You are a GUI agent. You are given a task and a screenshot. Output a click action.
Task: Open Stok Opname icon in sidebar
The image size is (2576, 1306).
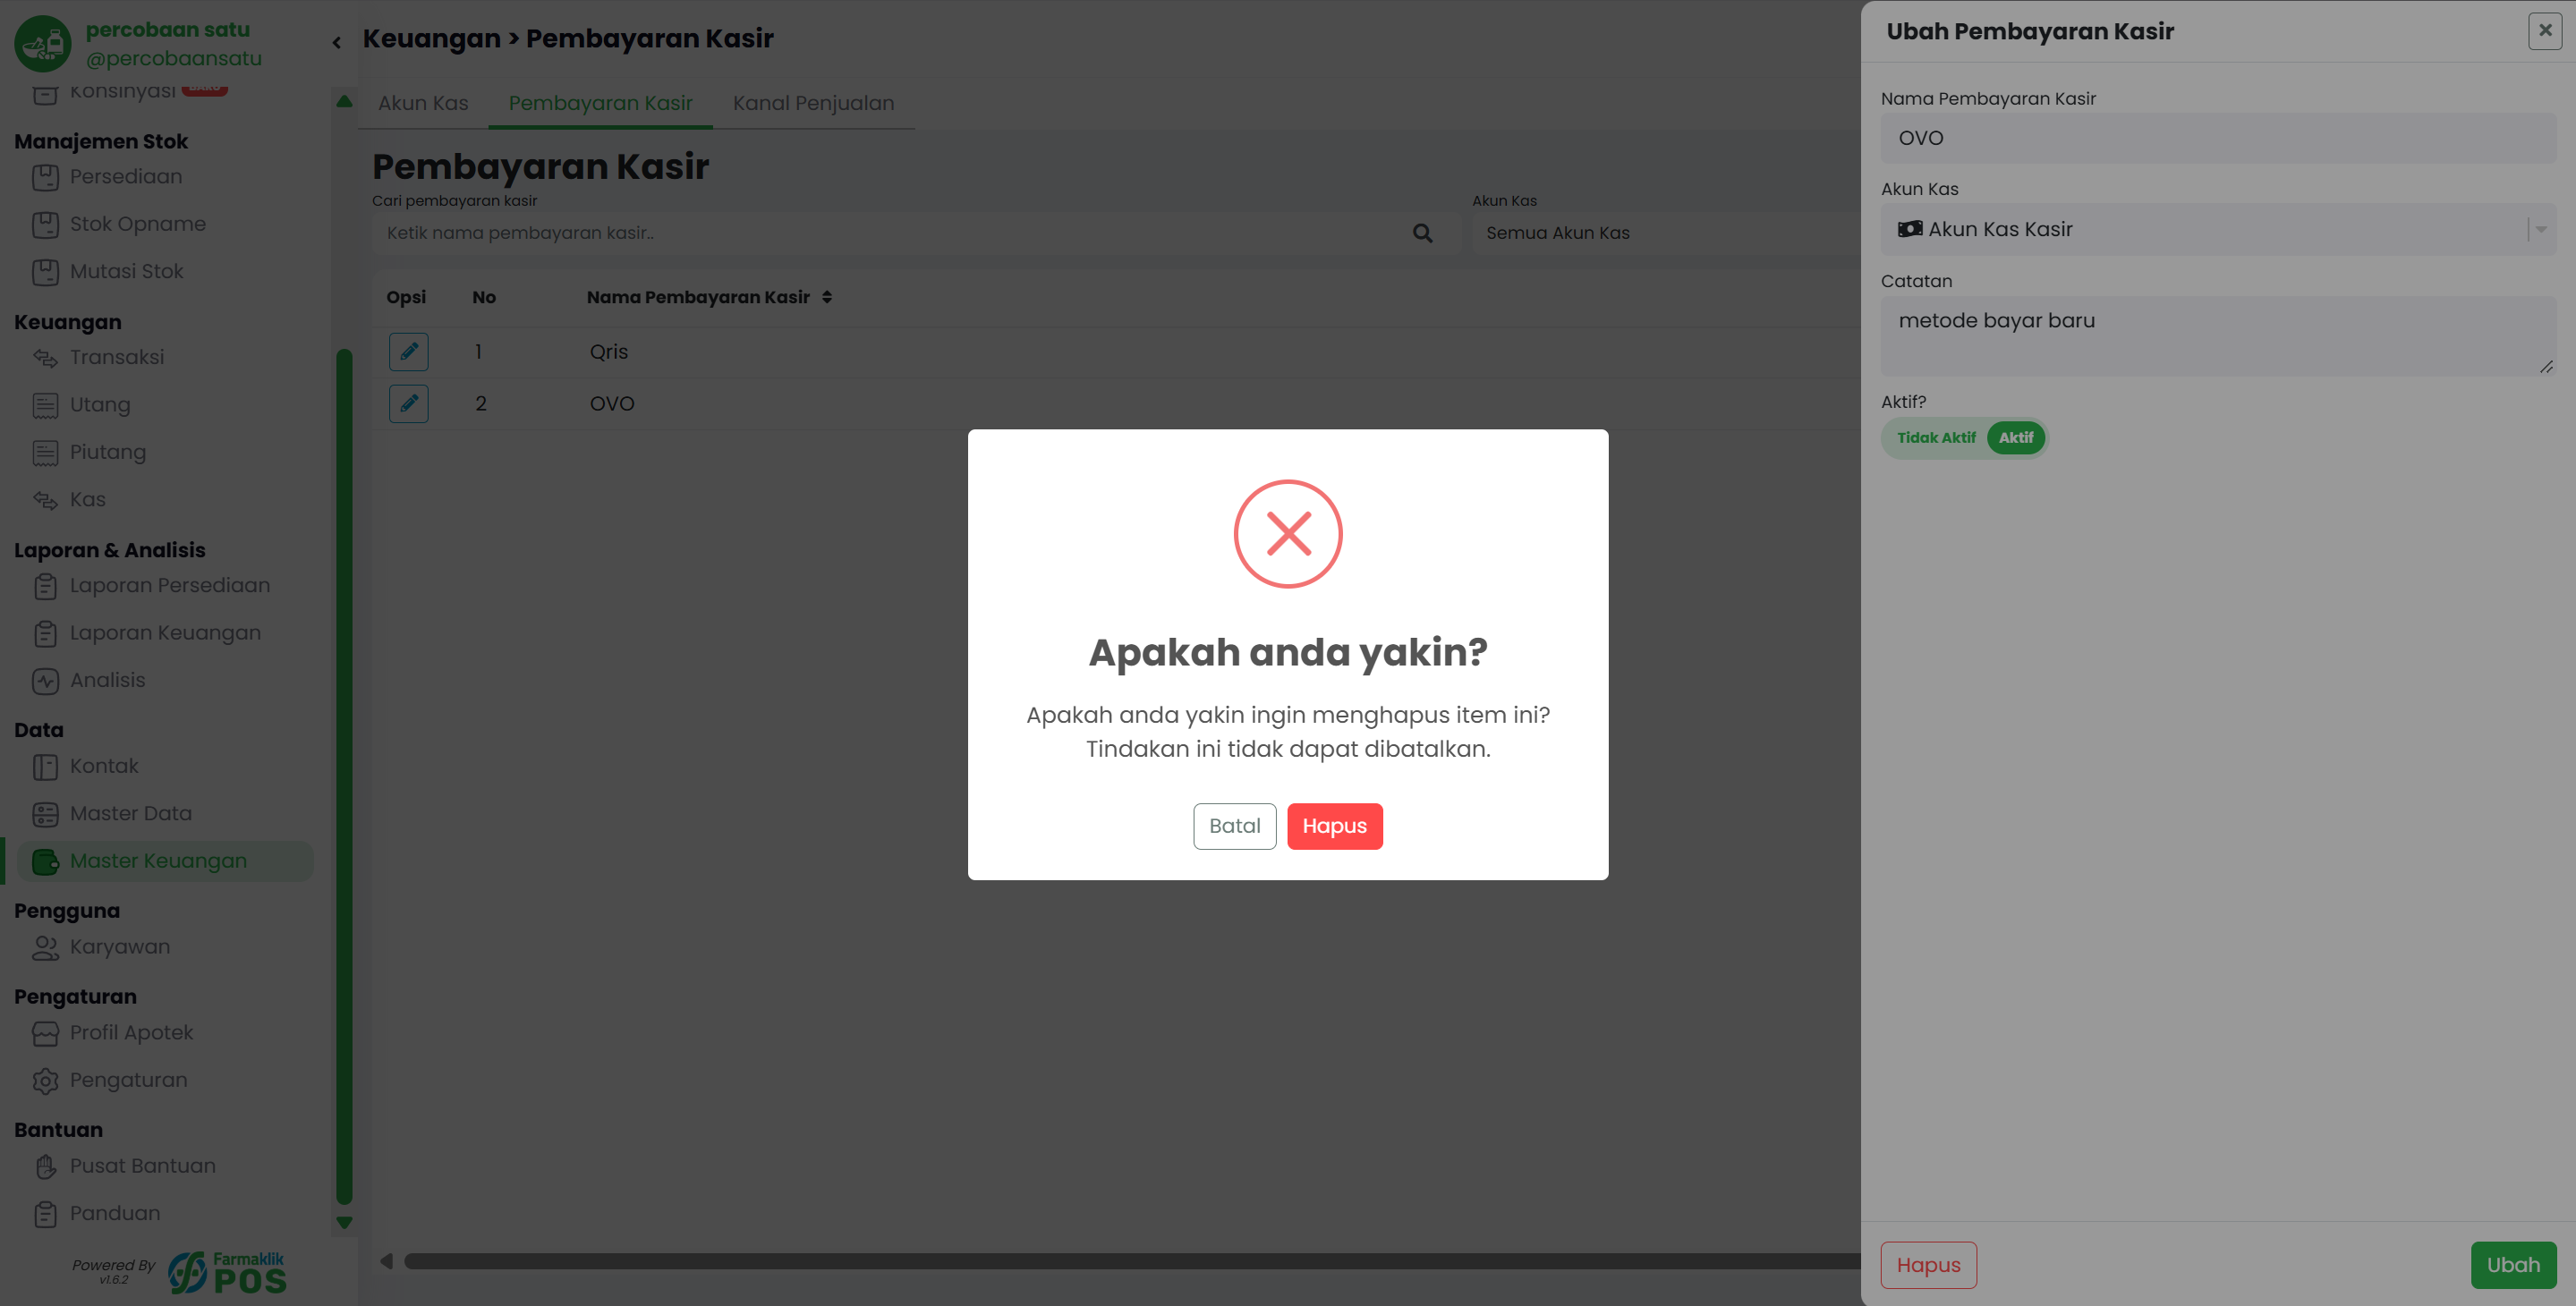[45, 225]
